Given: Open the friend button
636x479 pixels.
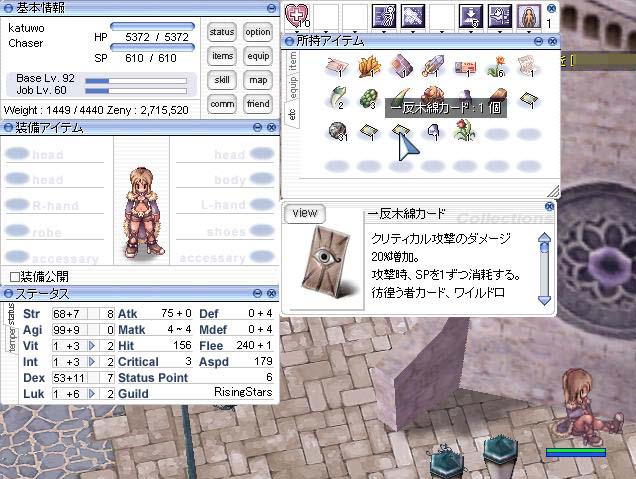Looking at the screenshot, I should click(258, 104).
